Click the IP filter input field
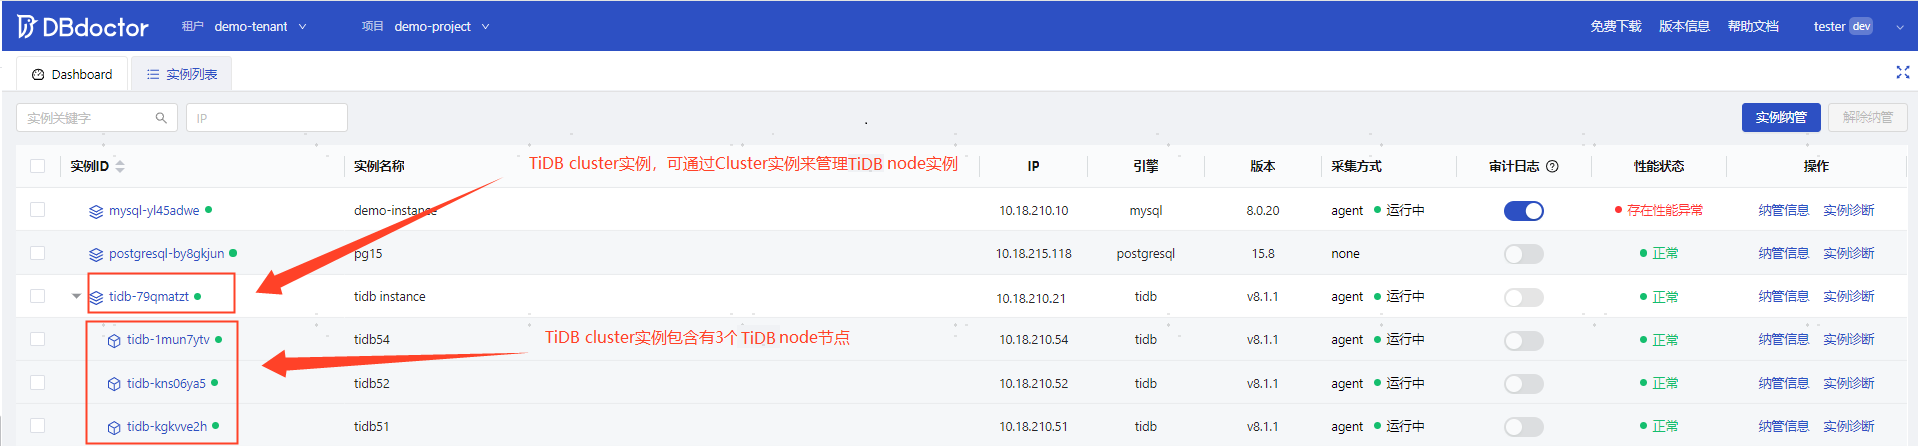Screen dimensions: 1918x446 click(267, 118)
